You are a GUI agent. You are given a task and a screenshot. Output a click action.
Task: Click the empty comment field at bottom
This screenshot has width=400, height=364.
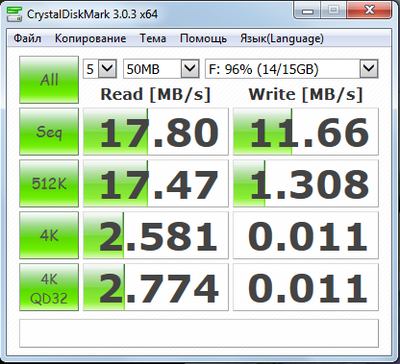(199, 333)
